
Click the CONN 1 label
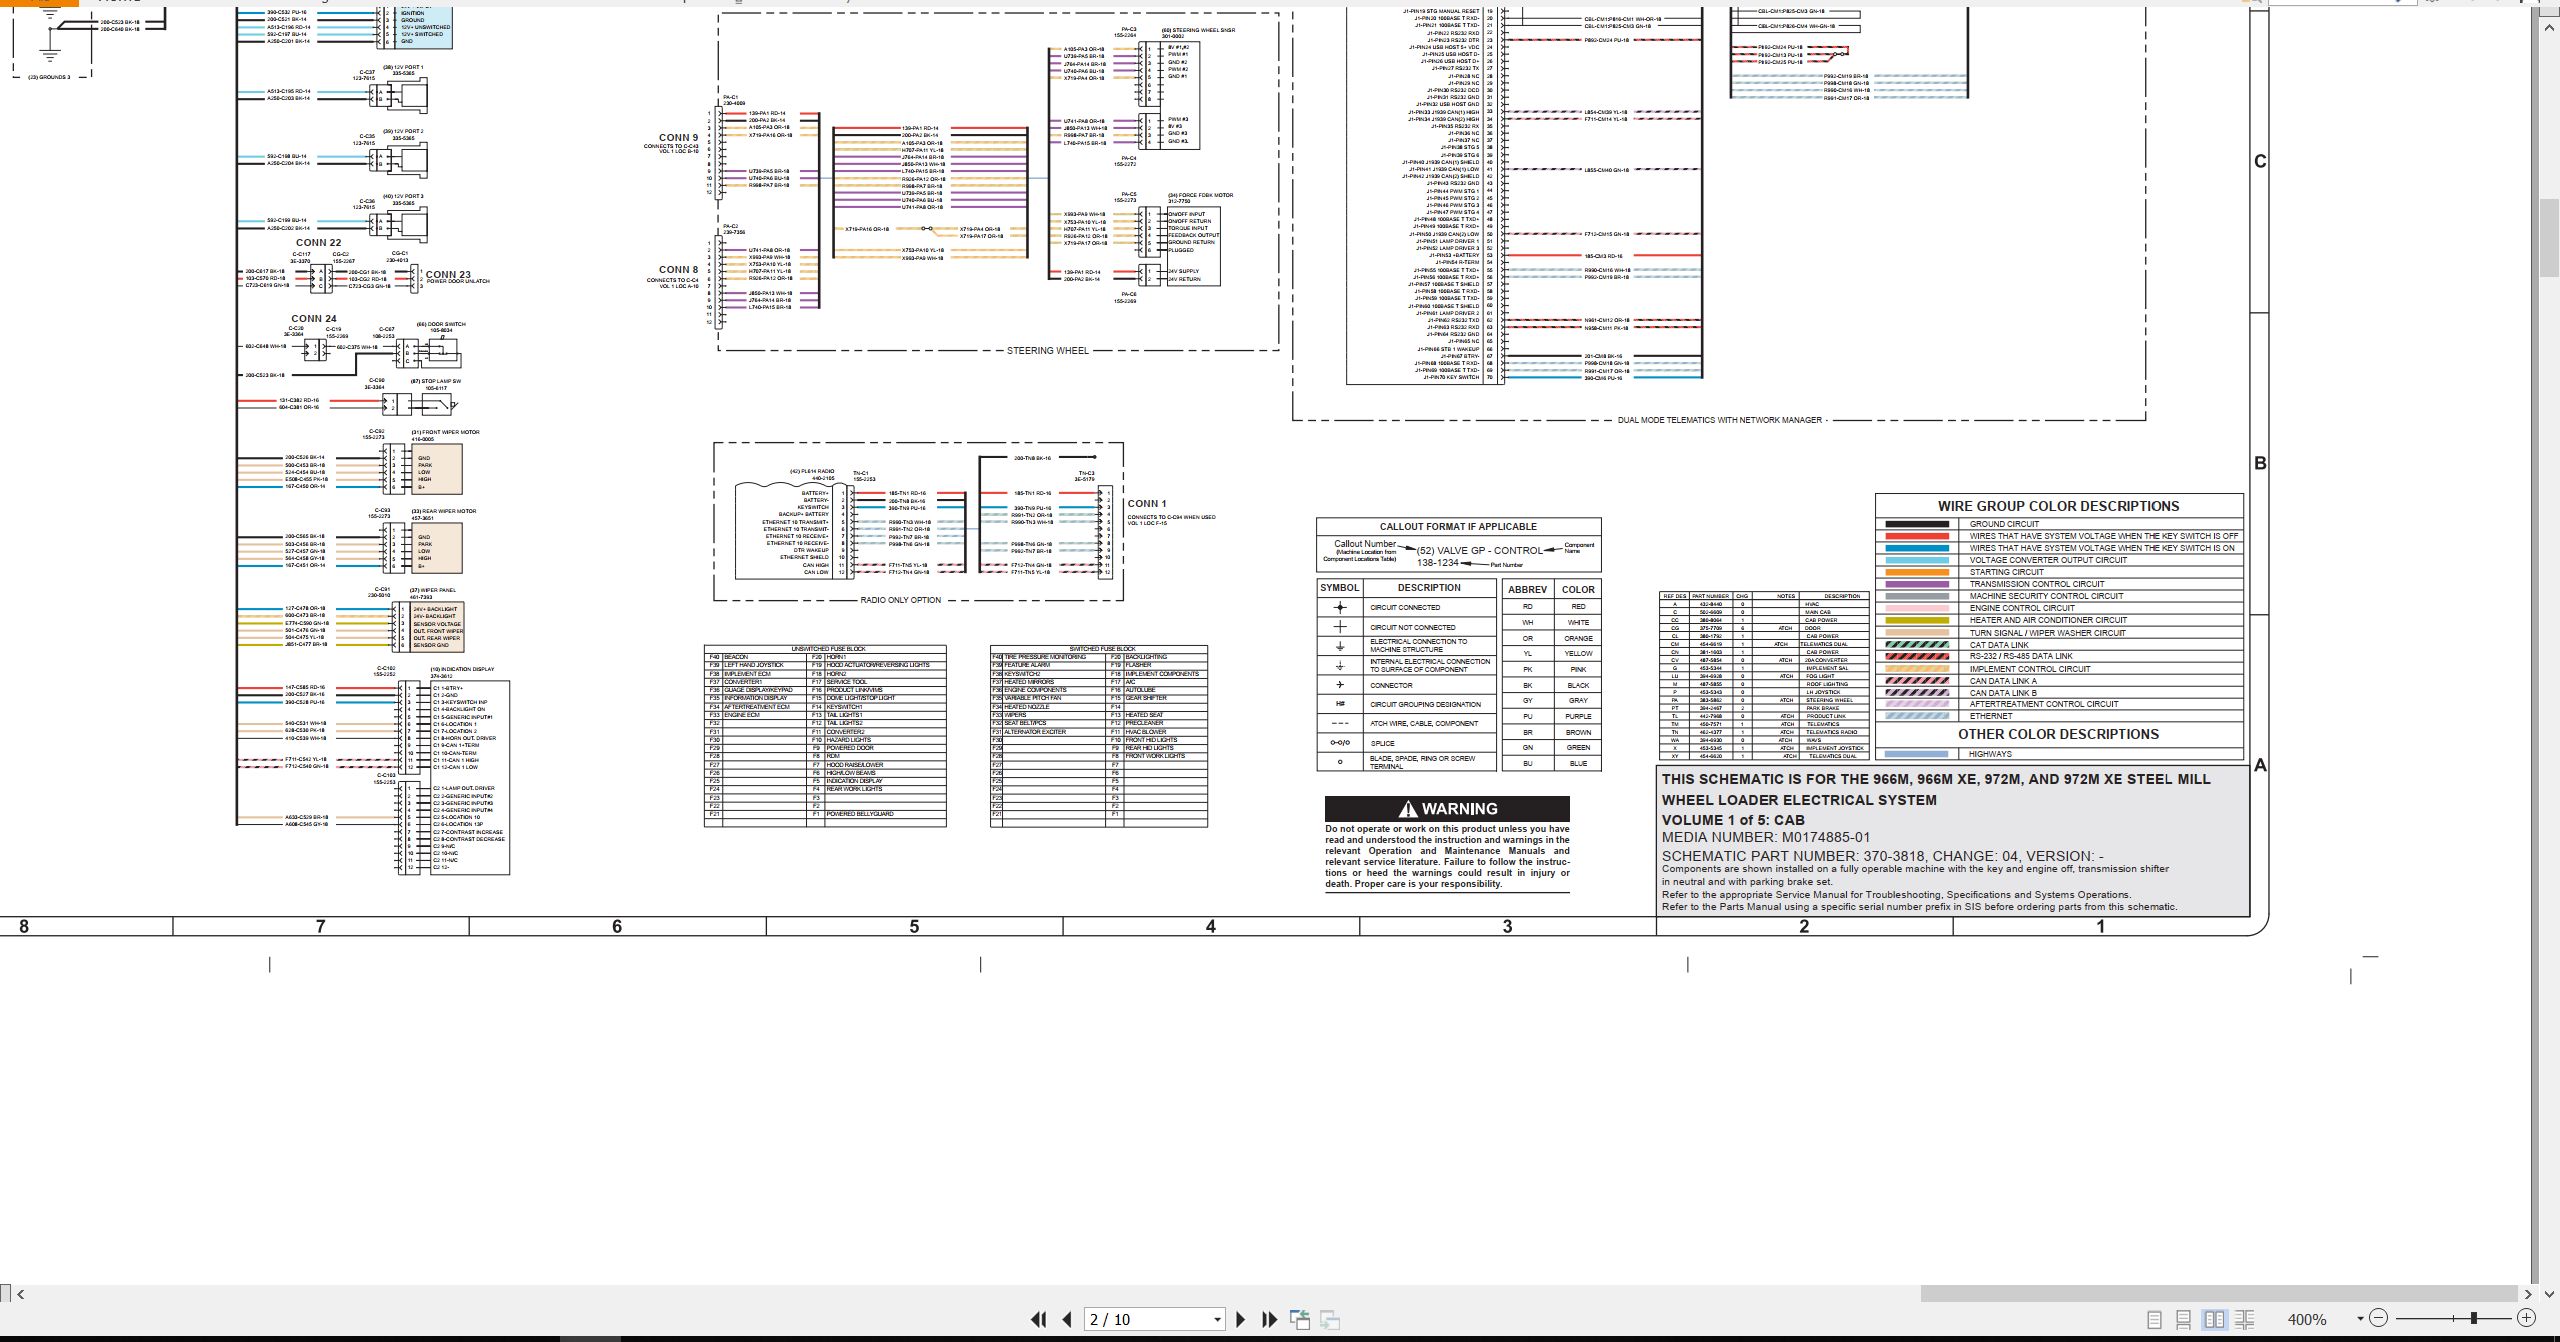click(1146, 504)
